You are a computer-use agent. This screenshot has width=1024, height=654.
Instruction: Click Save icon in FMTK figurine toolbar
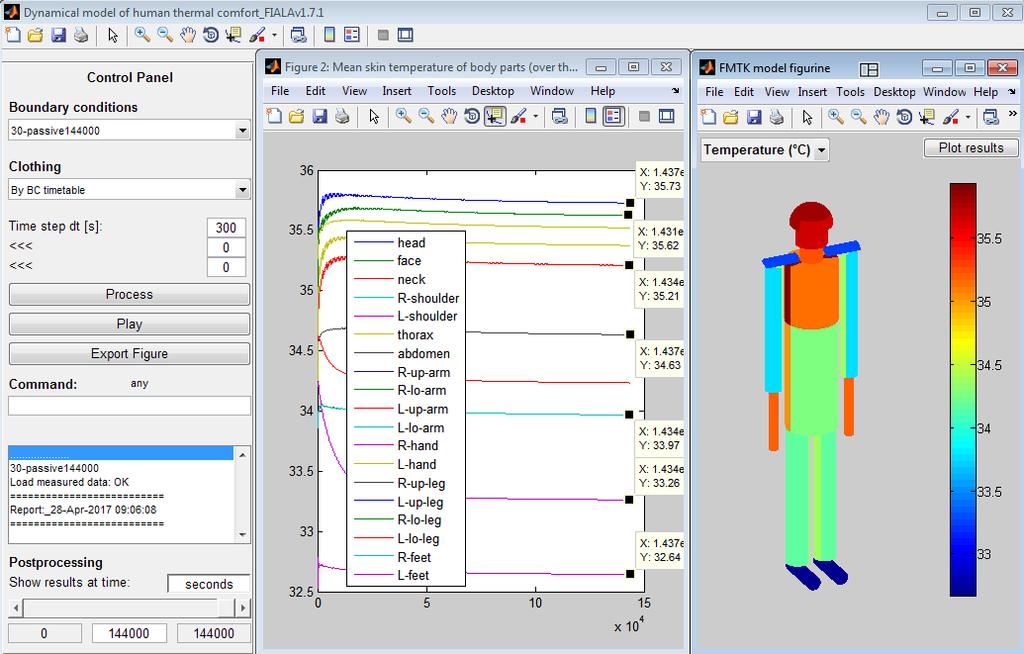[754, 117]
